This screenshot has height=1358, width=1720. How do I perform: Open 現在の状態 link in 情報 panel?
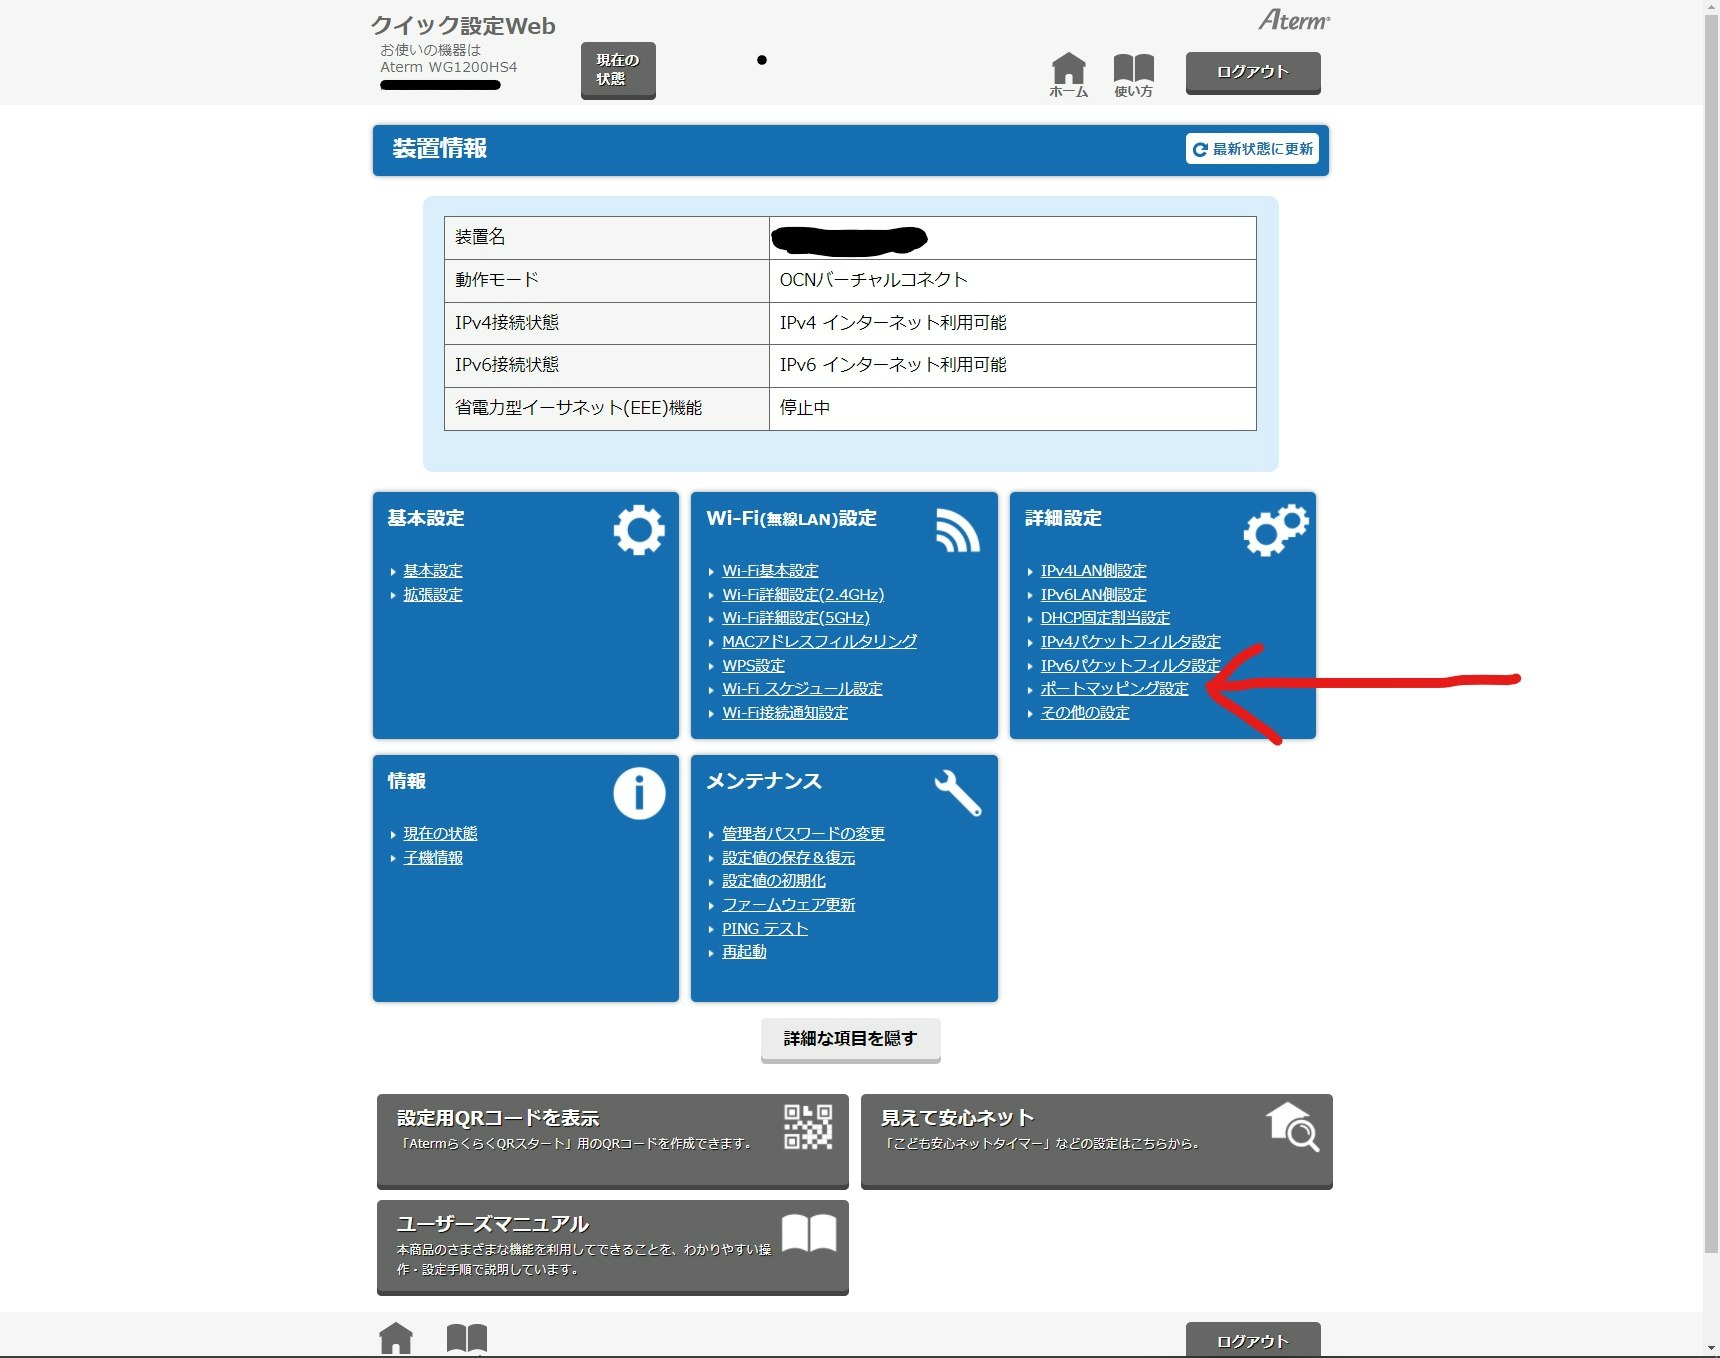coord(440,834)
